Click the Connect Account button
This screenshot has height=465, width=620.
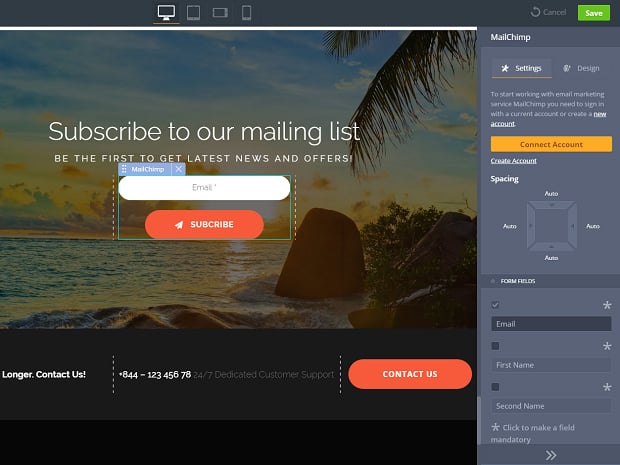point(551,145)
